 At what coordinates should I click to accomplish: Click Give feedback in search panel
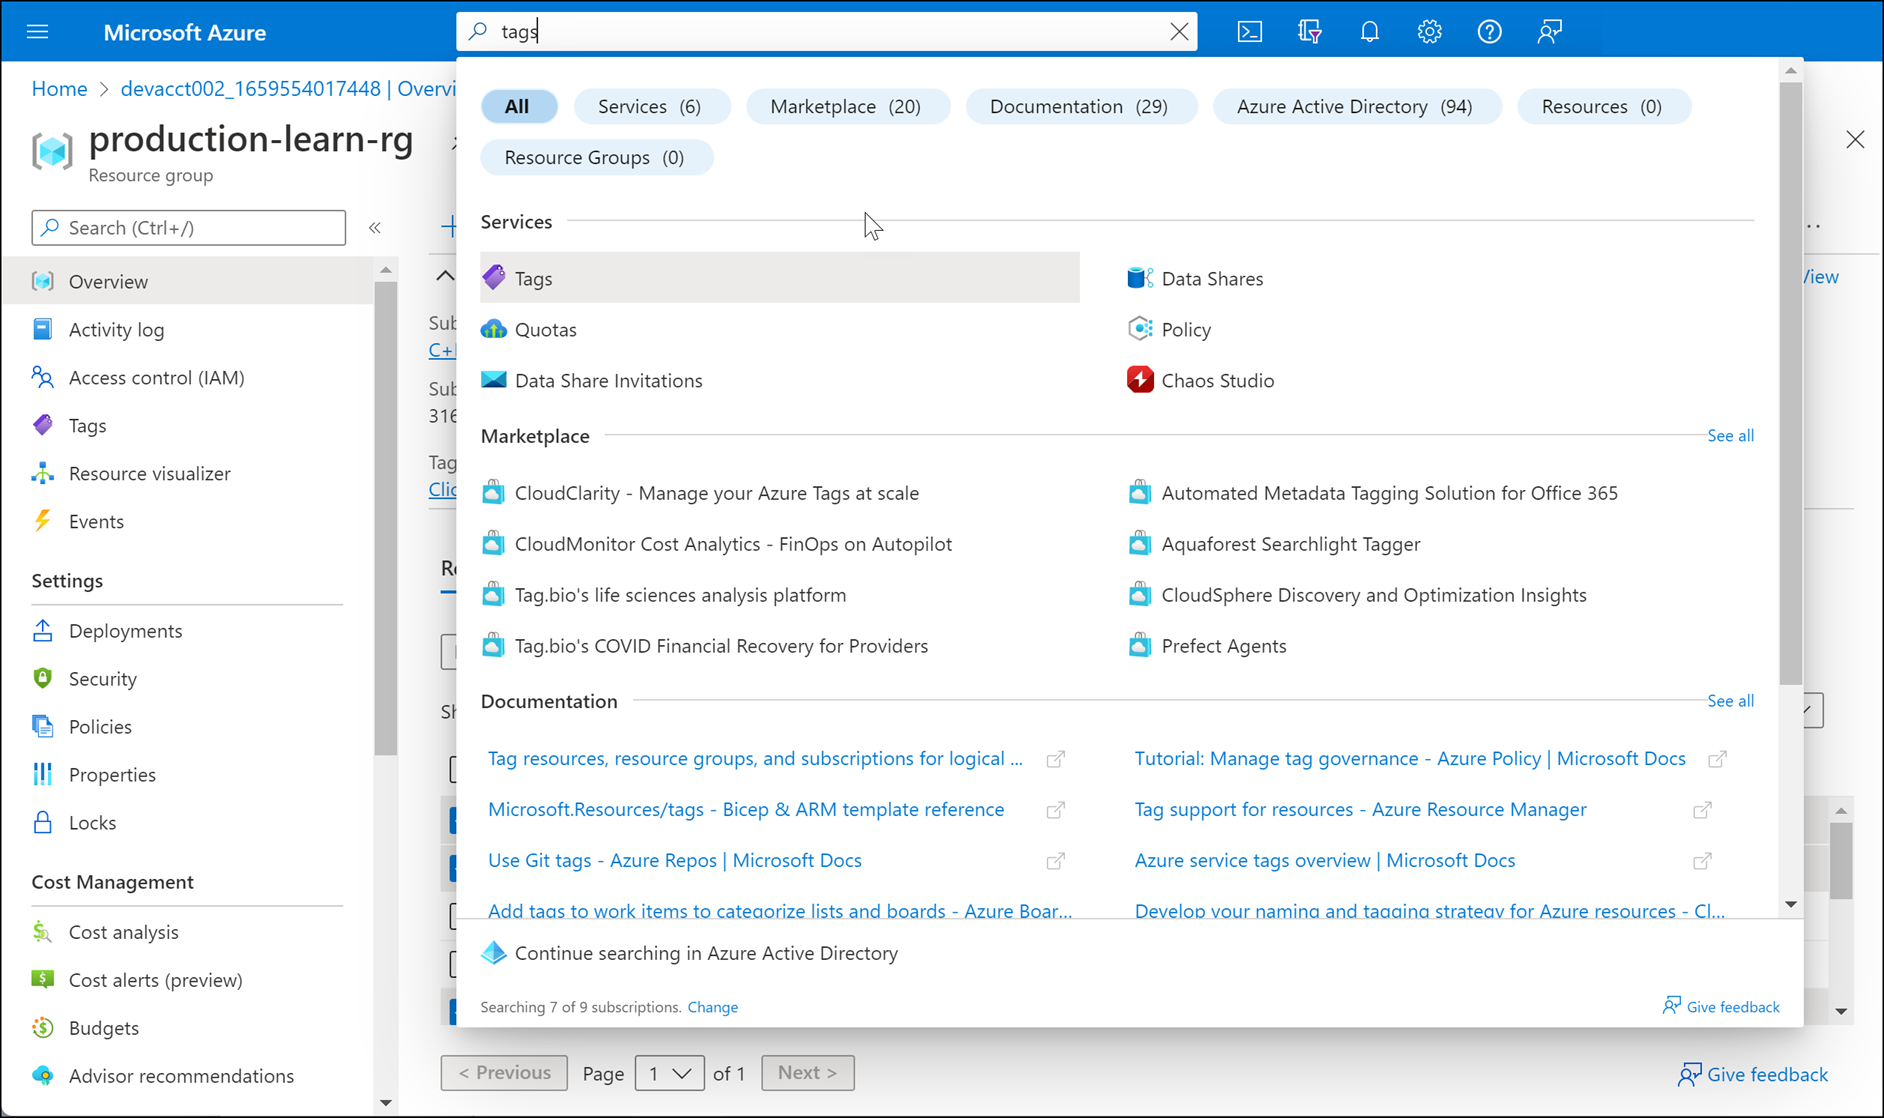(x=1721, y=1007)
